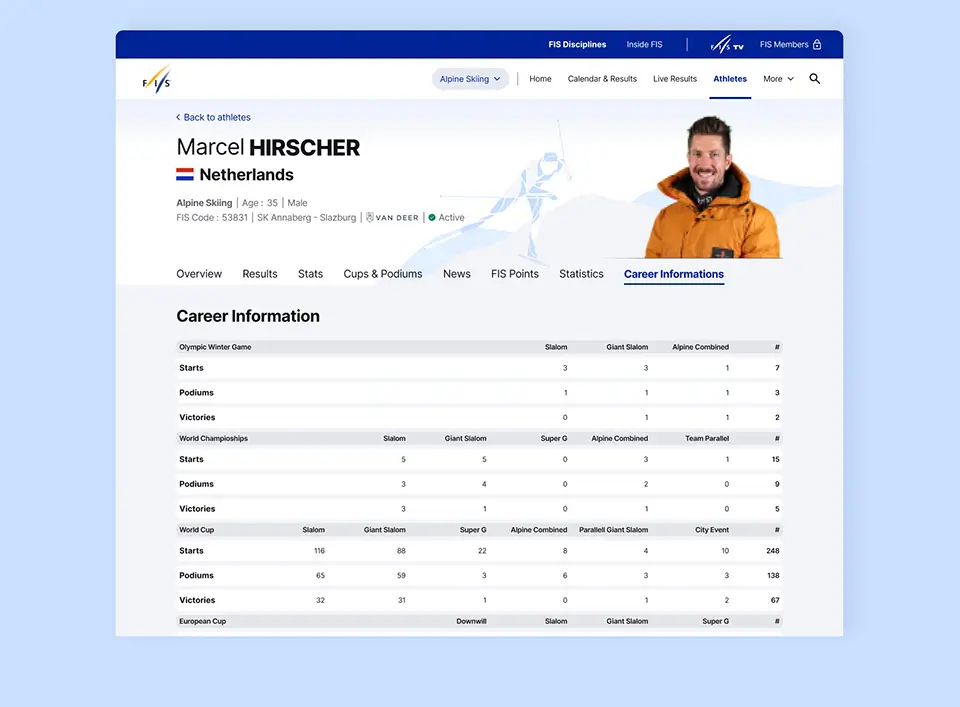Switch to the Overview tab
The image size is (960, 707).
pos(199,274)
